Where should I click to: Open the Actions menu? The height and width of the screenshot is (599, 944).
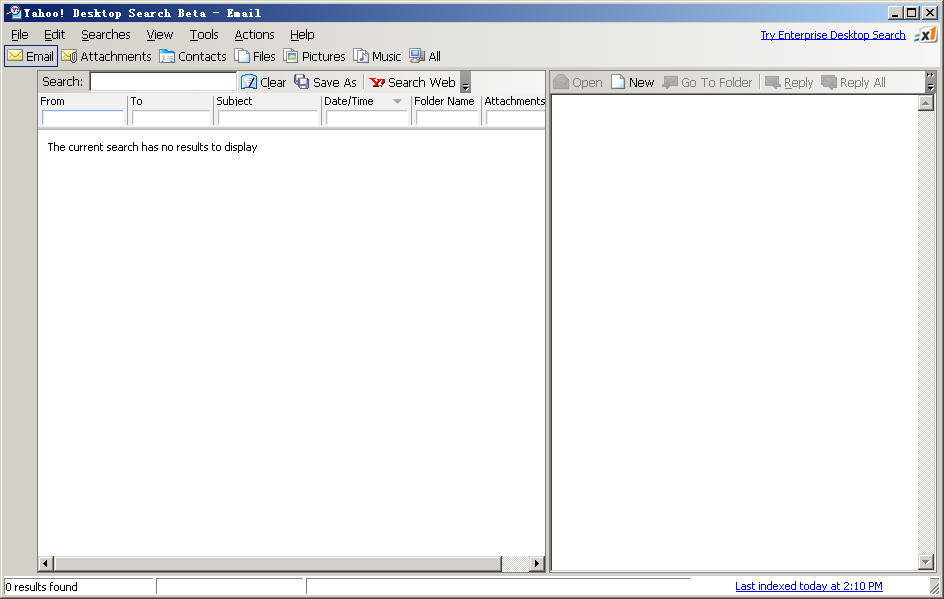tap(254, 34)
